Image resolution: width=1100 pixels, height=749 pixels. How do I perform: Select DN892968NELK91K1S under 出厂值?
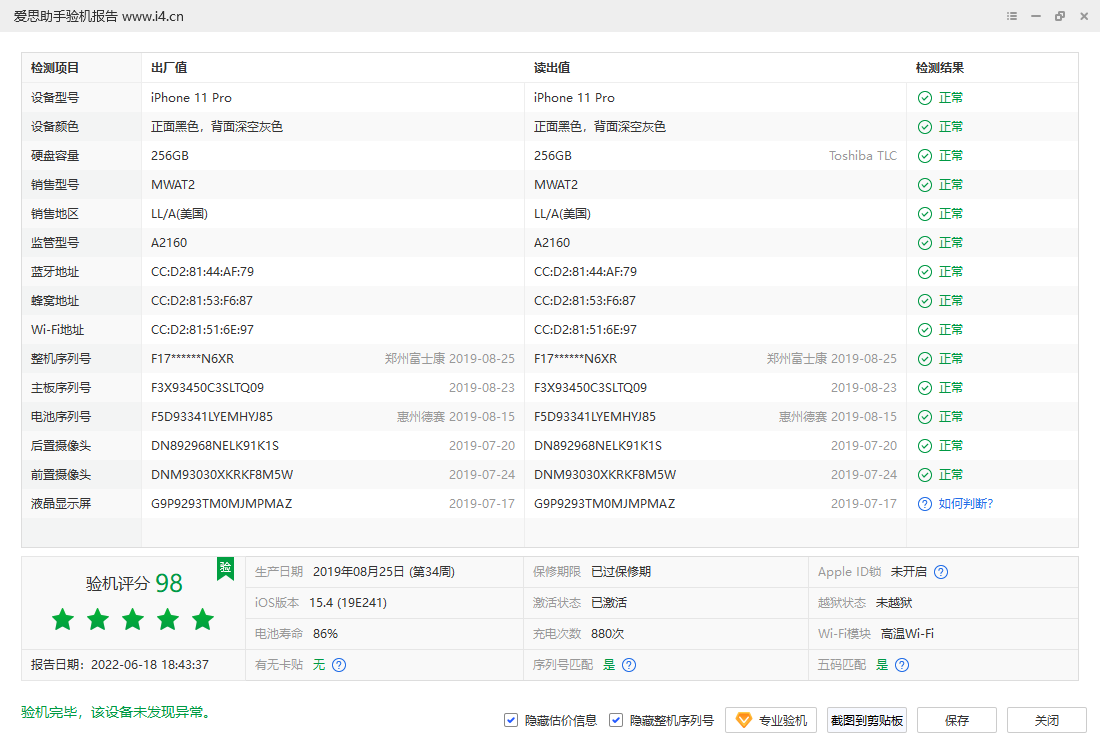[215, 446]
